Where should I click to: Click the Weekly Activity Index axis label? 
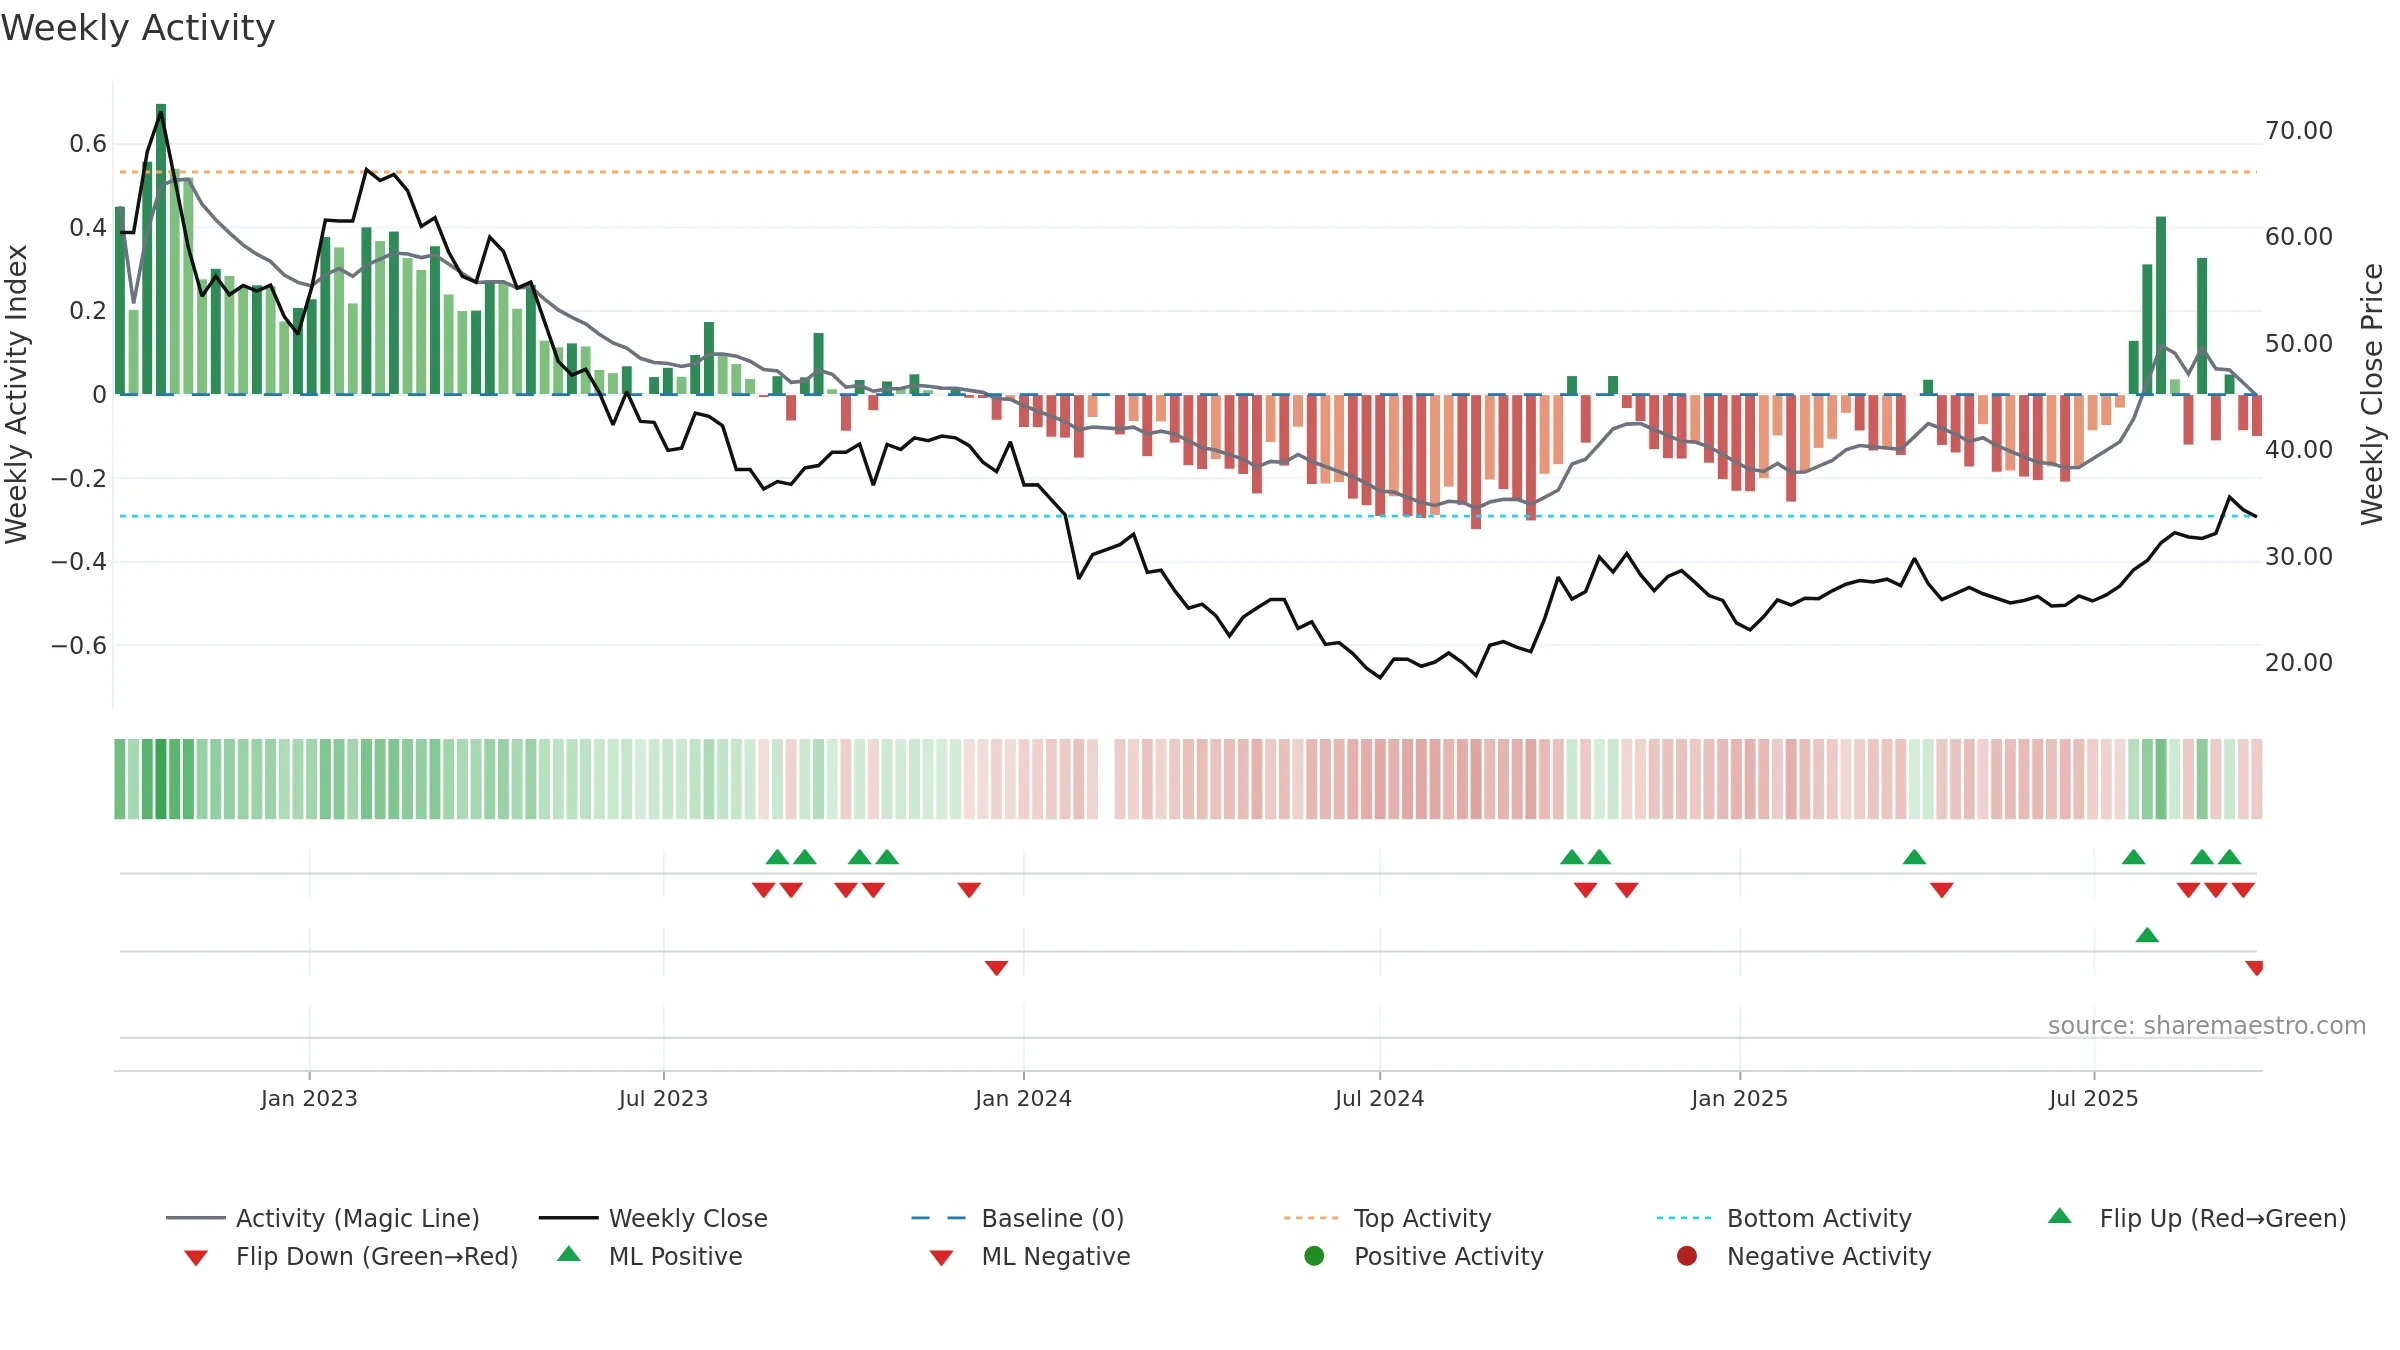pos(16,394)
